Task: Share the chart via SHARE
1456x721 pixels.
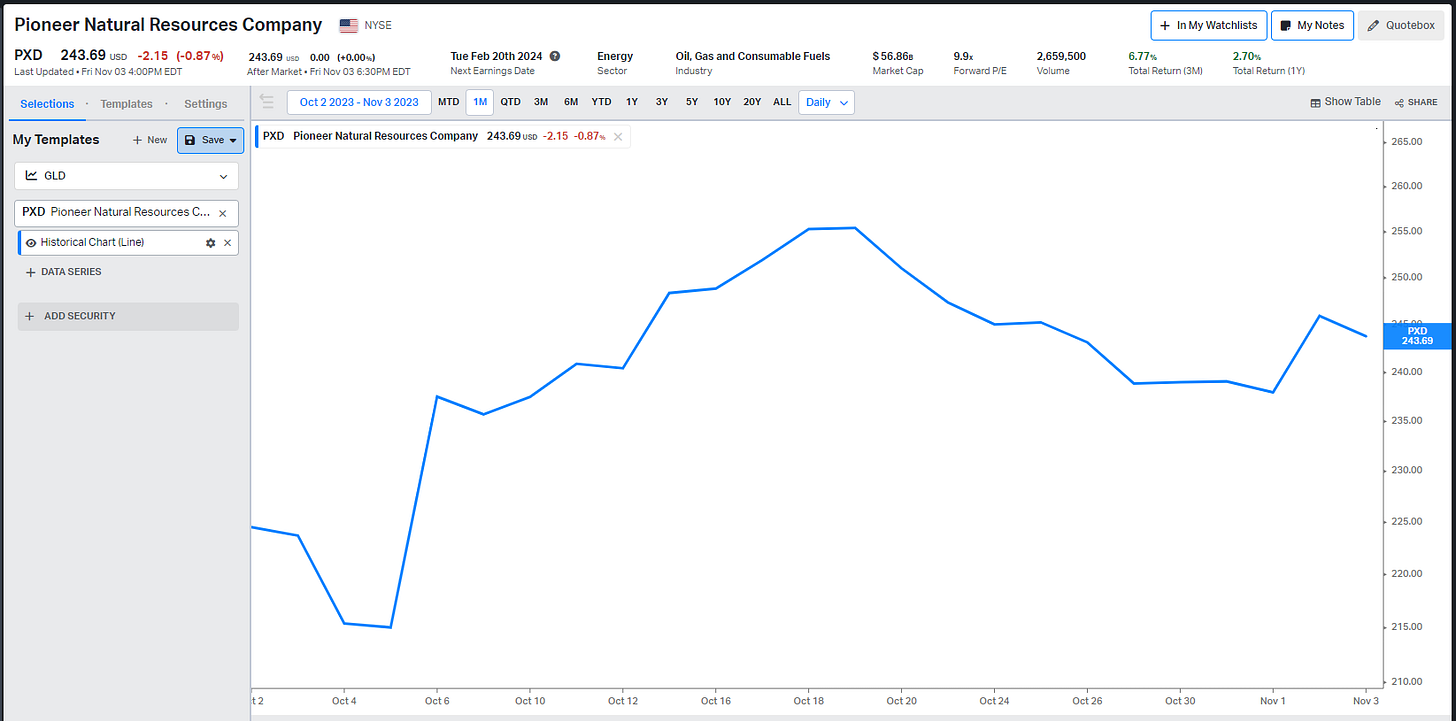Action: pyautogui.click(x=1416, y=102)
